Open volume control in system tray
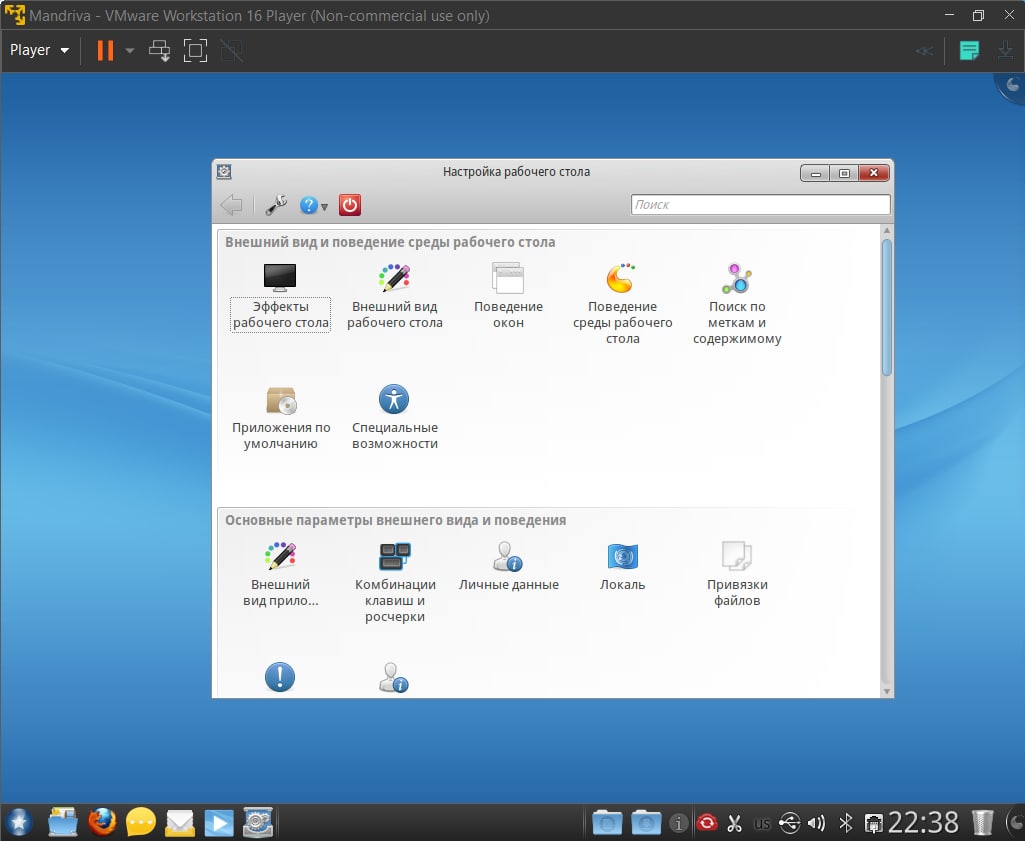This screenshot has height=841, width=1025. pyautogui.click(x=816, y=823)
